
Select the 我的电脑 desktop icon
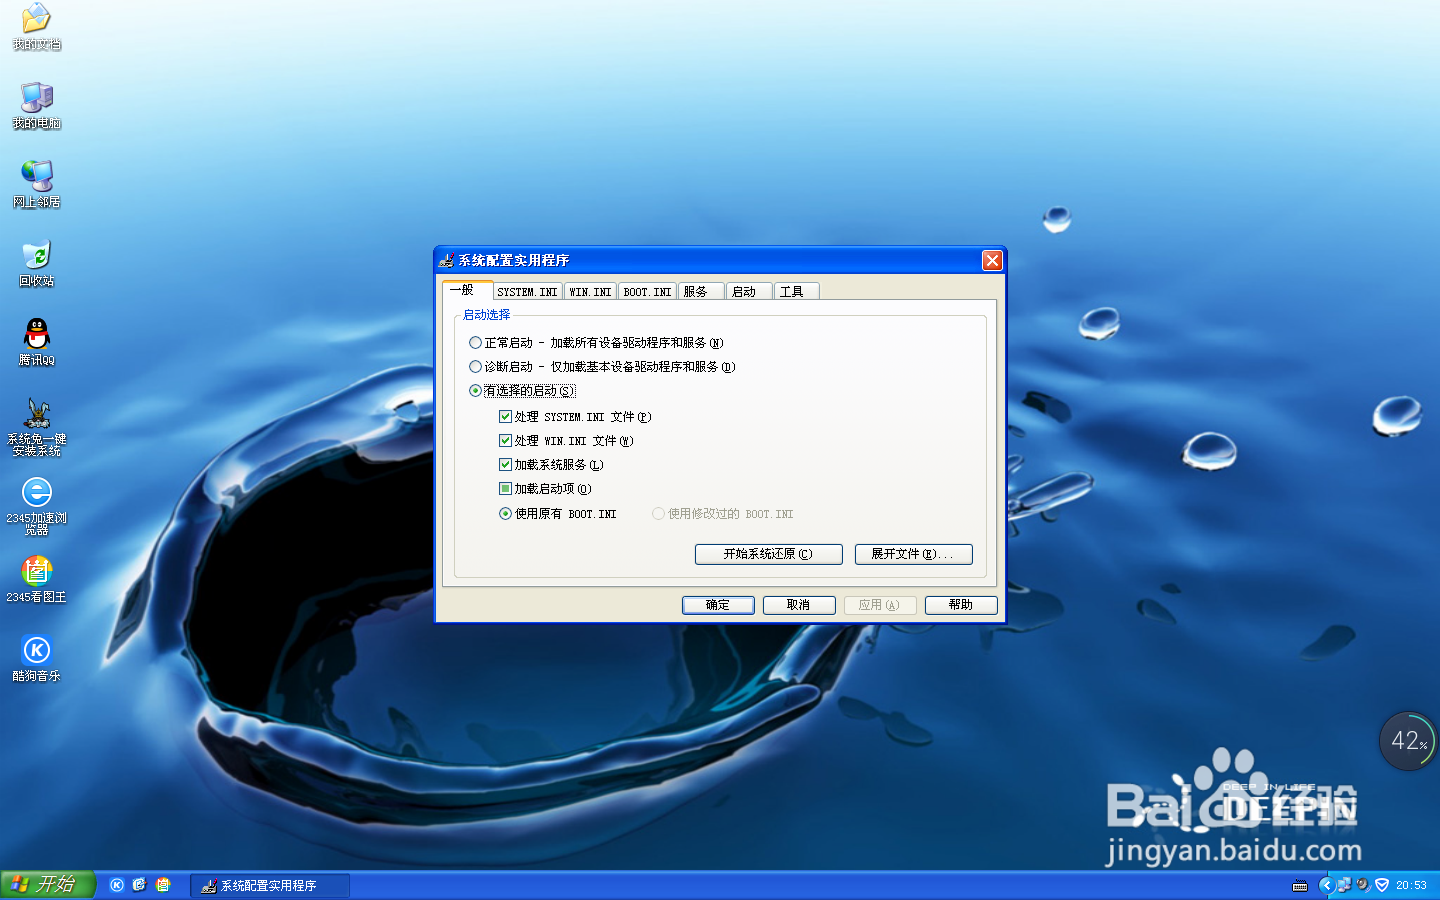click(x=37, y=105)
